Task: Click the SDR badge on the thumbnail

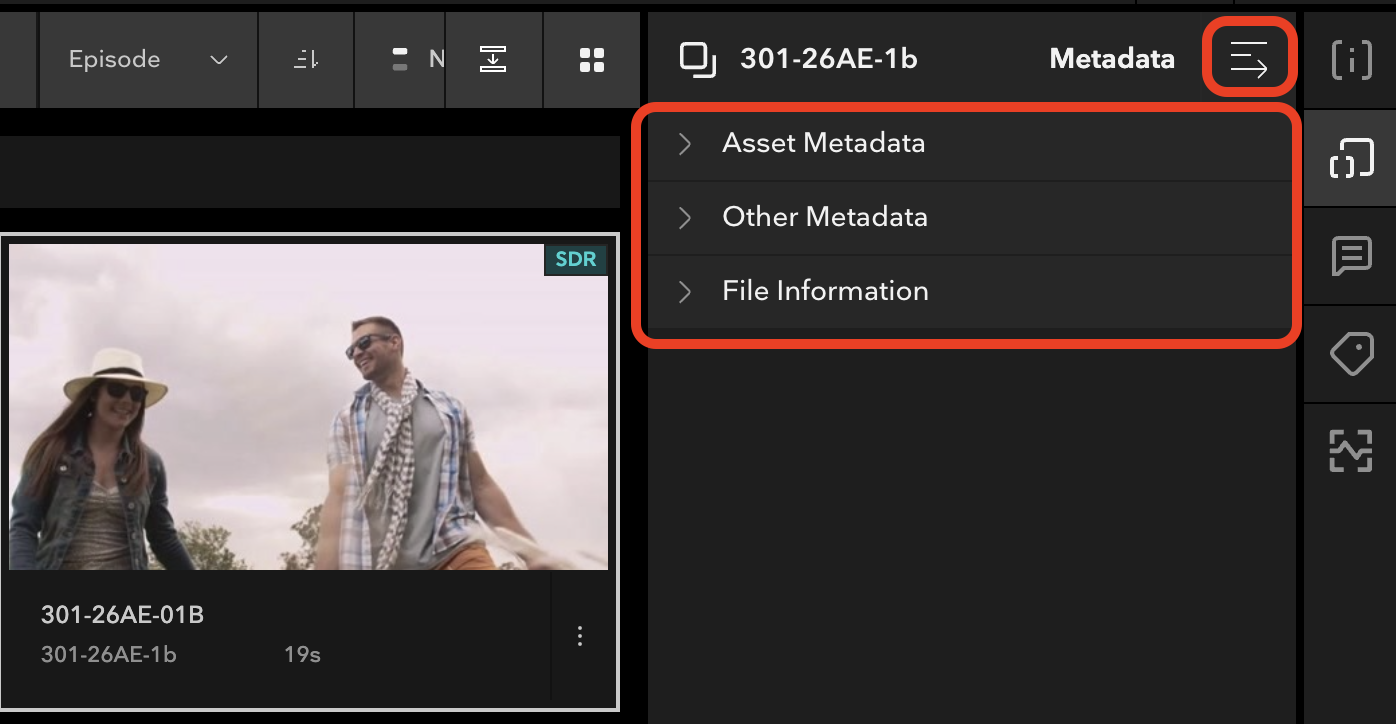Action: [x=576, y=260]
